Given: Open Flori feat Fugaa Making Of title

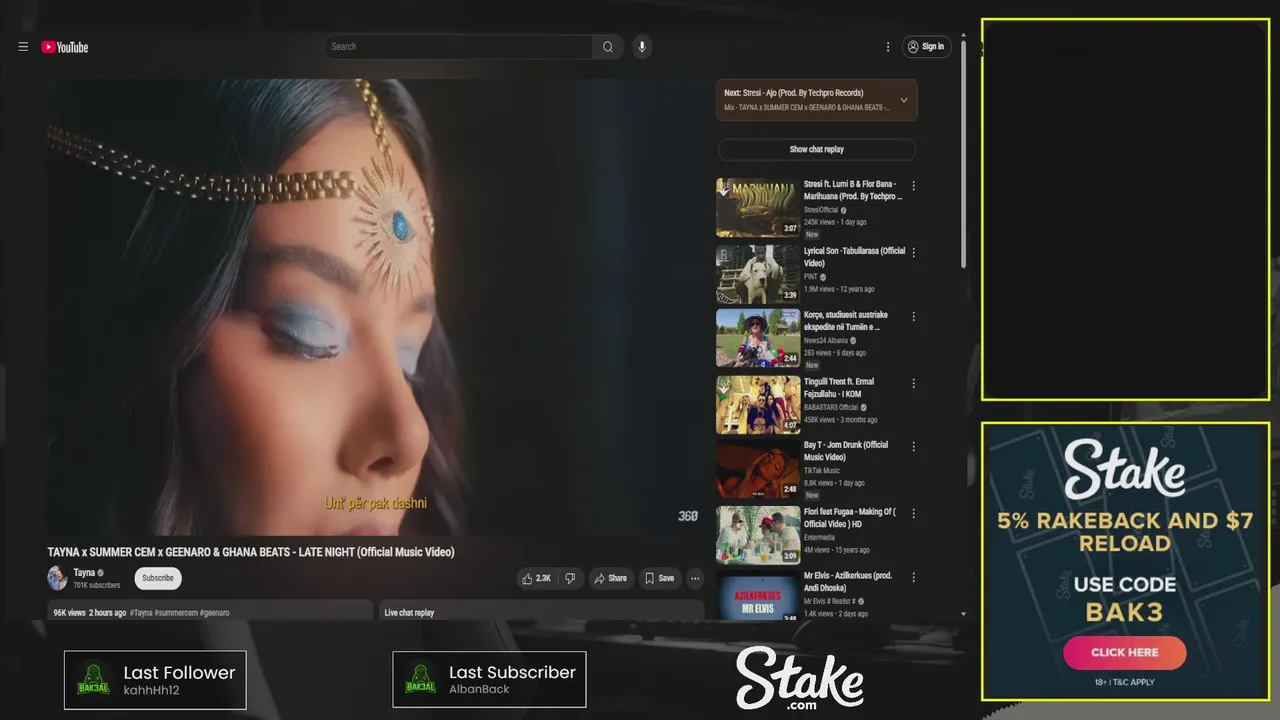Looking at the screenshot, I should (x=850, y=518).
